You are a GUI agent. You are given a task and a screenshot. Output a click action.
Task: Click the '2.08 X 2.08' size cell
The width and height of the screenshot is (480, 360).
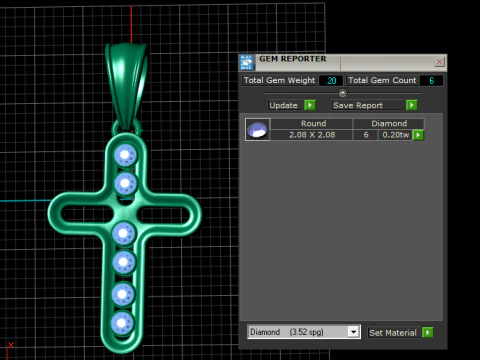coord(312,135)
